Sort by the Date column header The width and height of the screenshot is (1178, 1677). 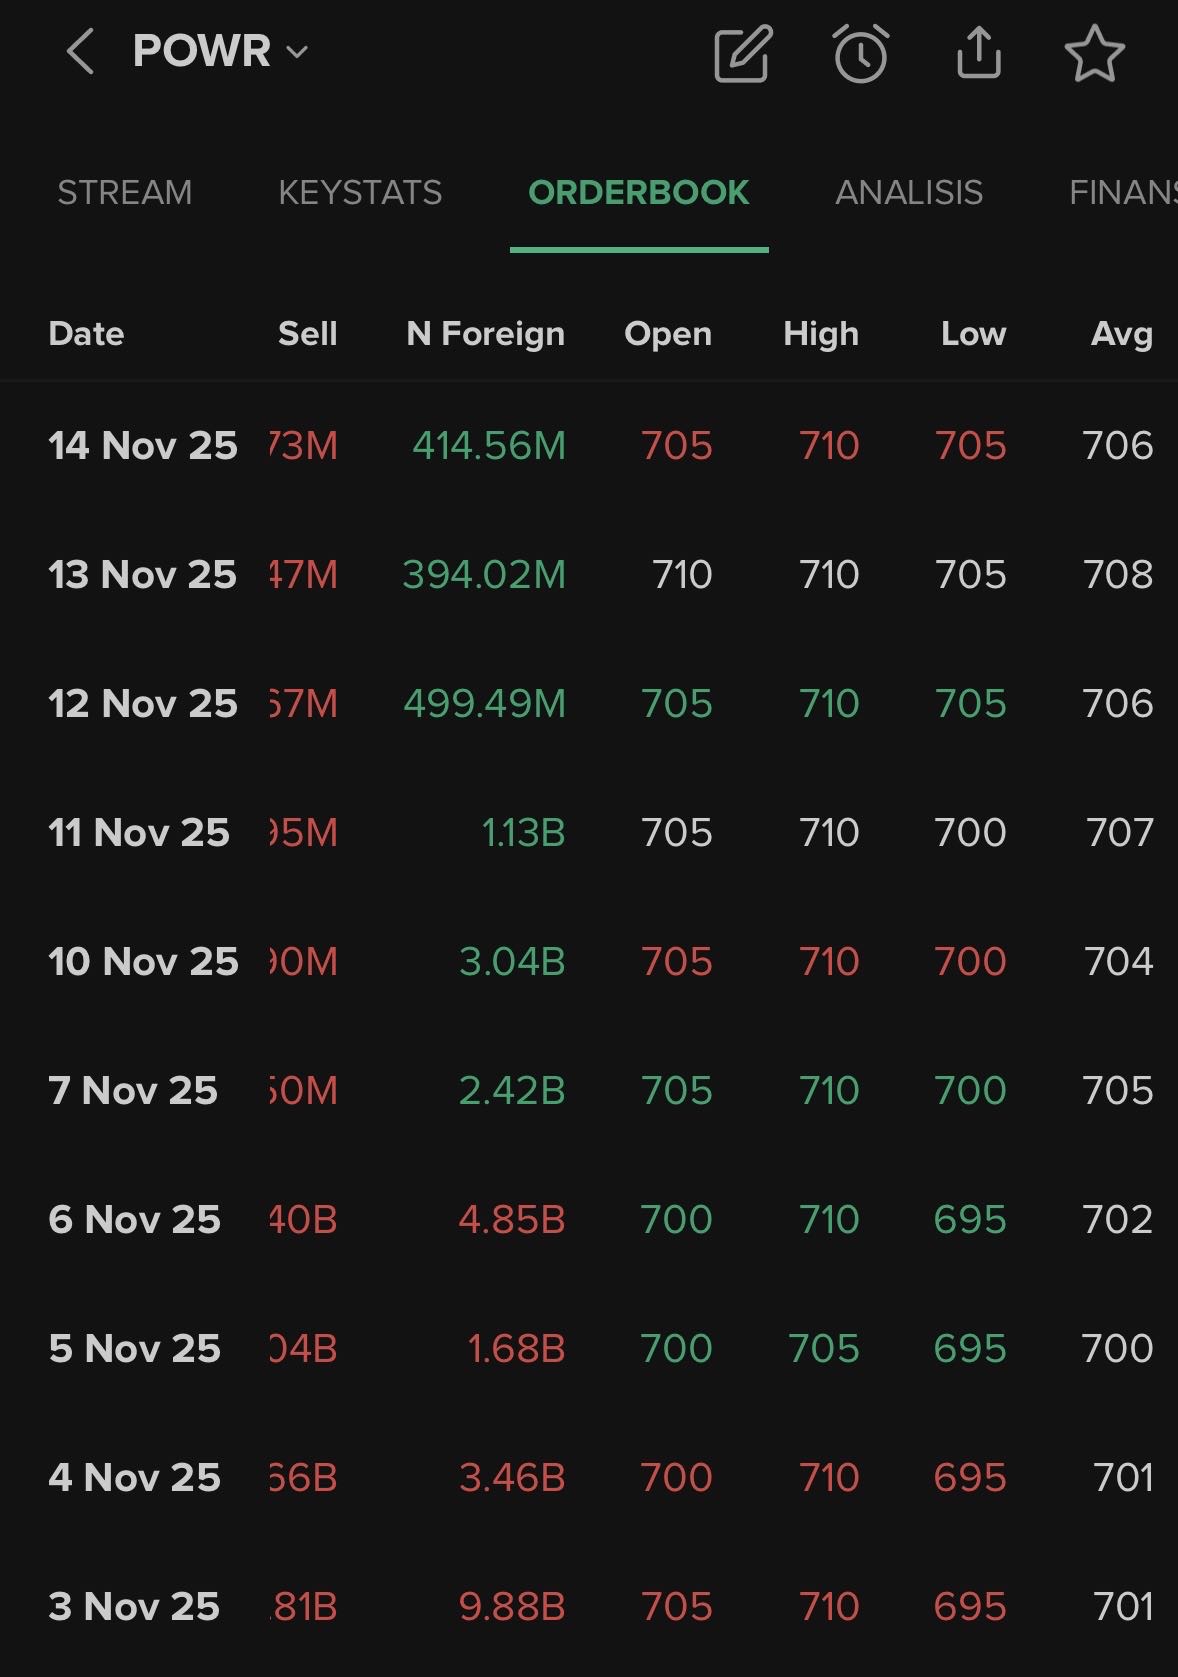[86, 334]
